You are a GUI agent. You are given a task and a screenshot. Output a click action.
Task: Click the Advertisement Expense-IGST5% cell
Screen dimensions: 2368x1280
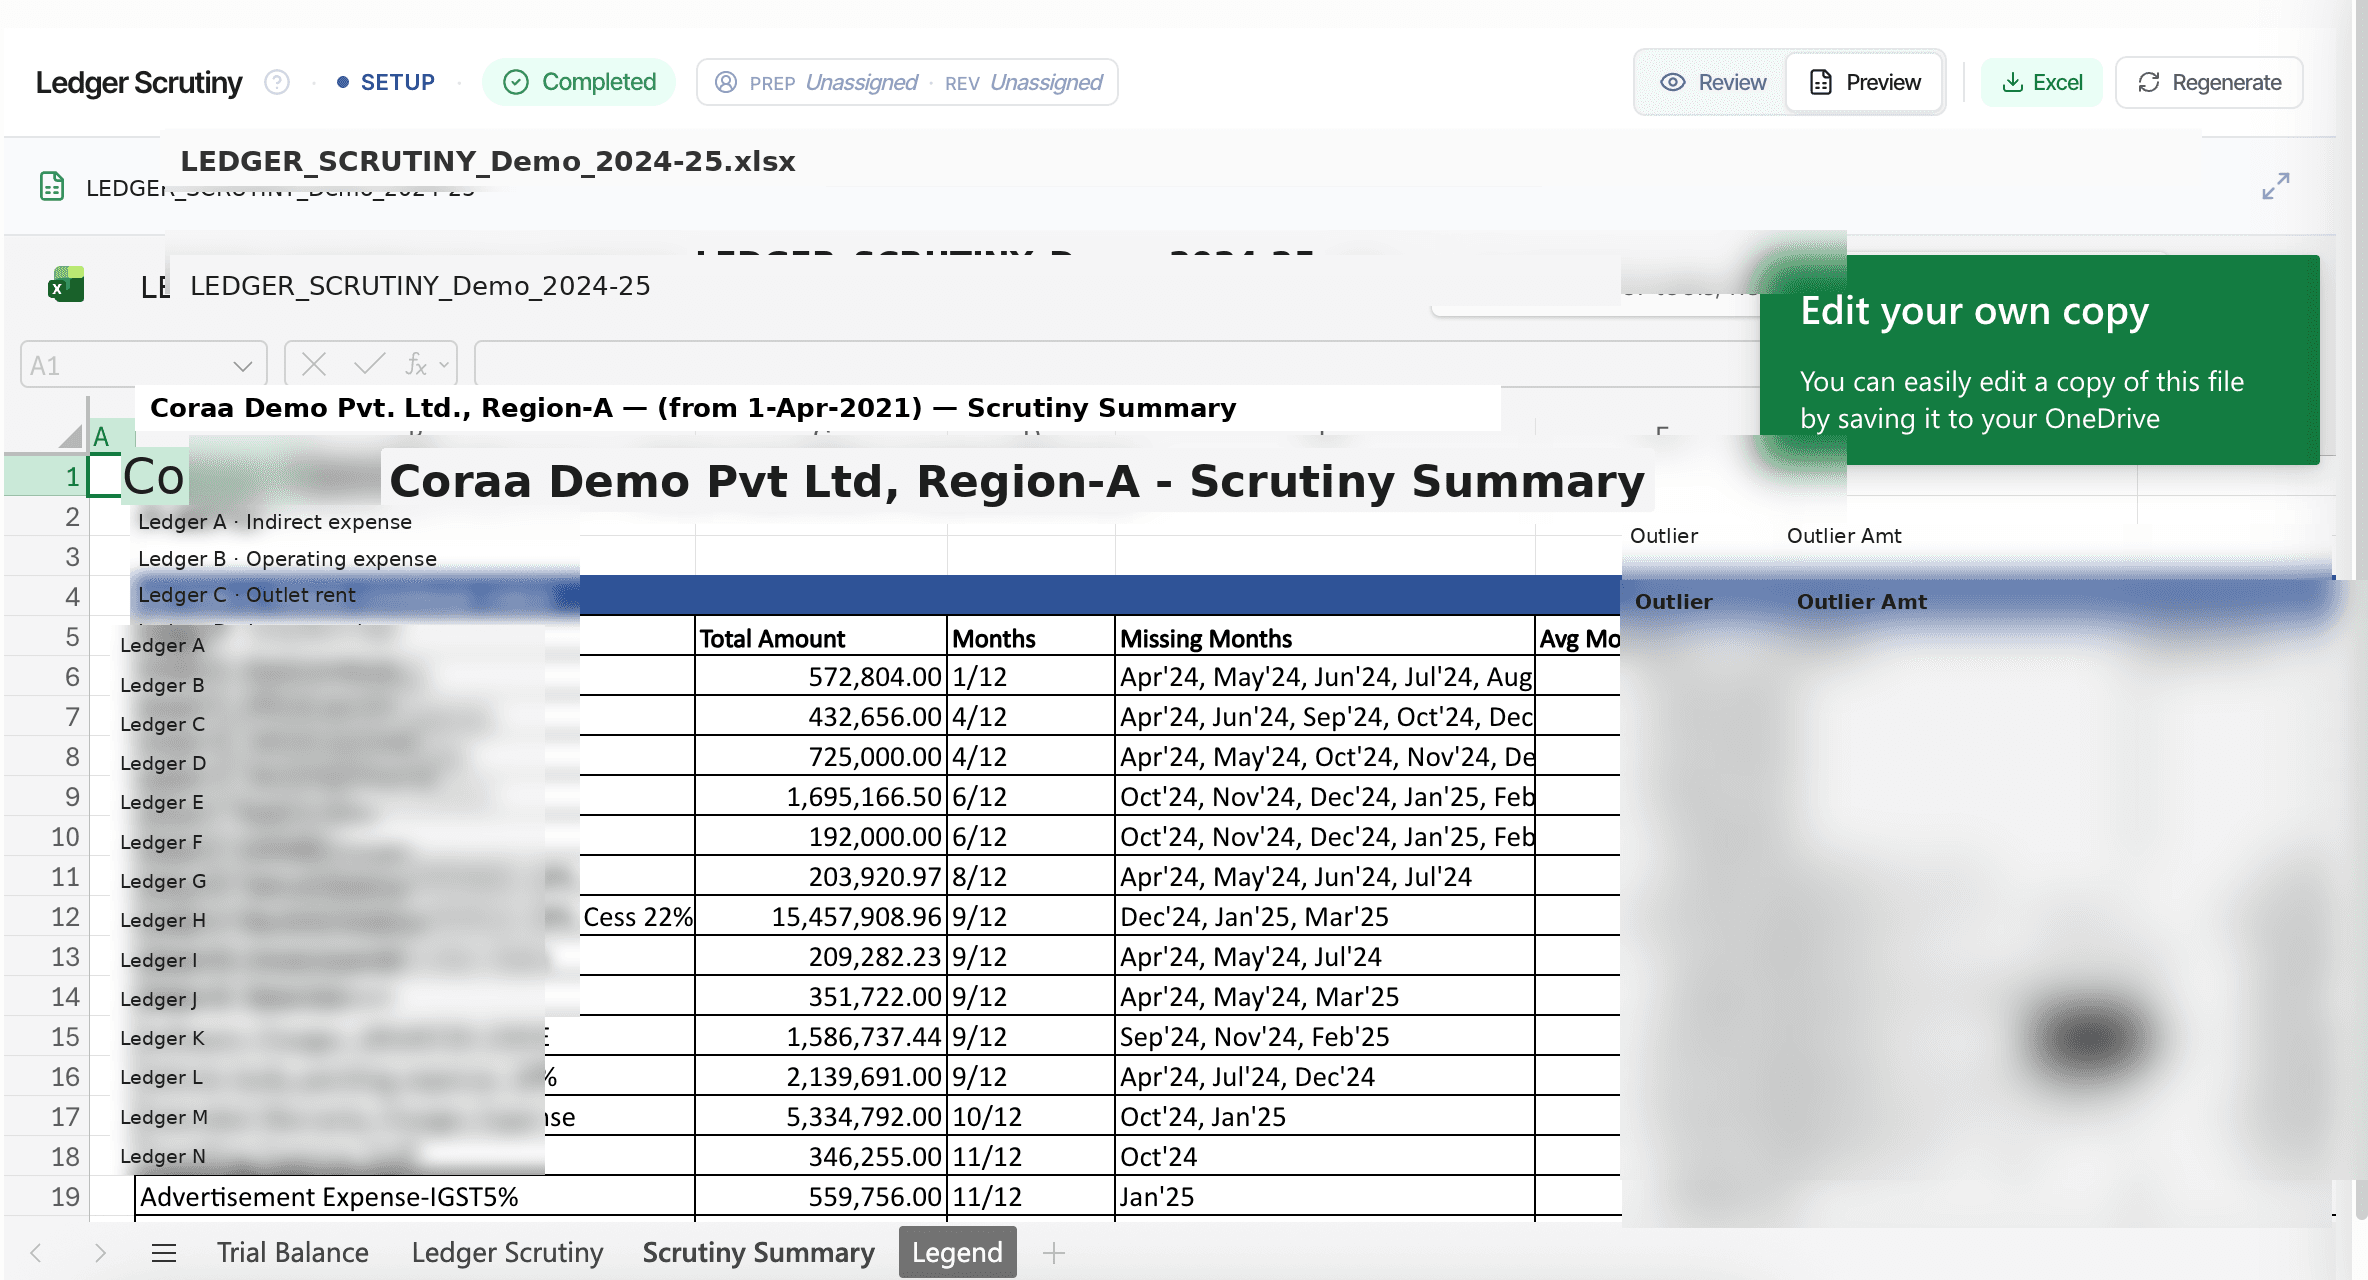pos(415,1197)
